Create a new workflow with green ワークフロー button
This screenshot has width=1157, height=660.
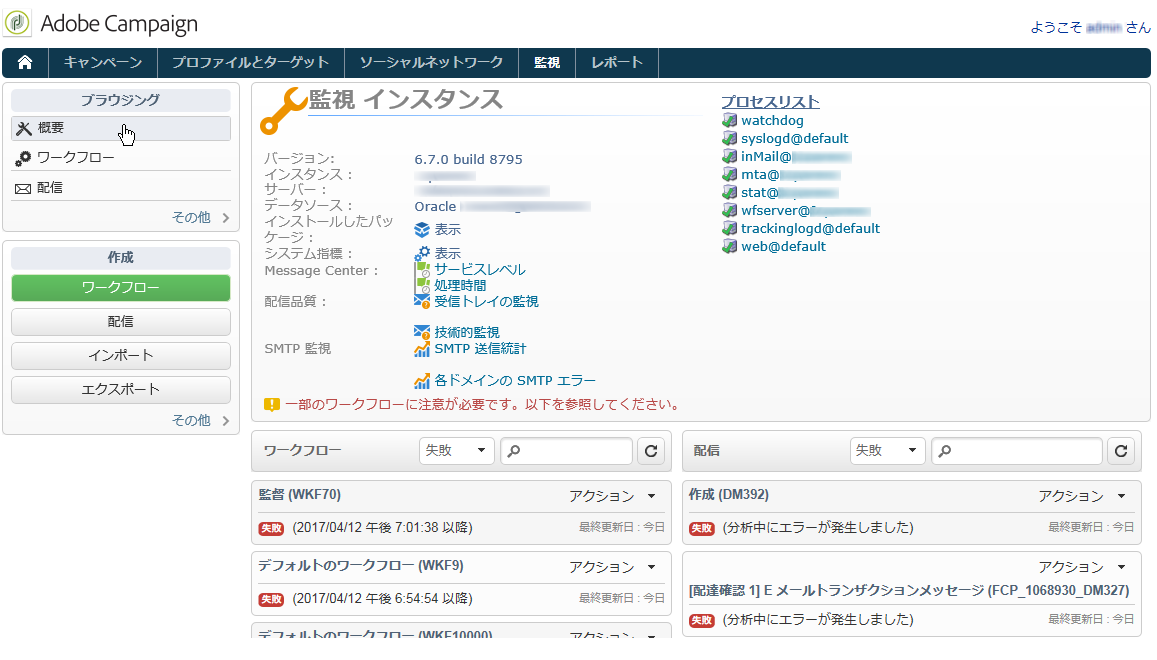point(121,288)
